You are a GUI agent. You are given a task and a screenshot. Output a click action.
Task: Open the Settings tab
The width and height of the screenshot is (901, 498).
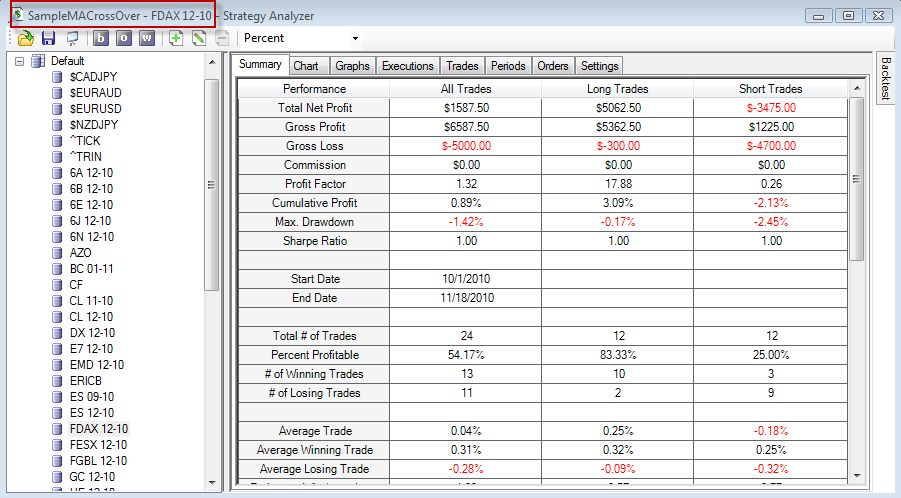599,66
